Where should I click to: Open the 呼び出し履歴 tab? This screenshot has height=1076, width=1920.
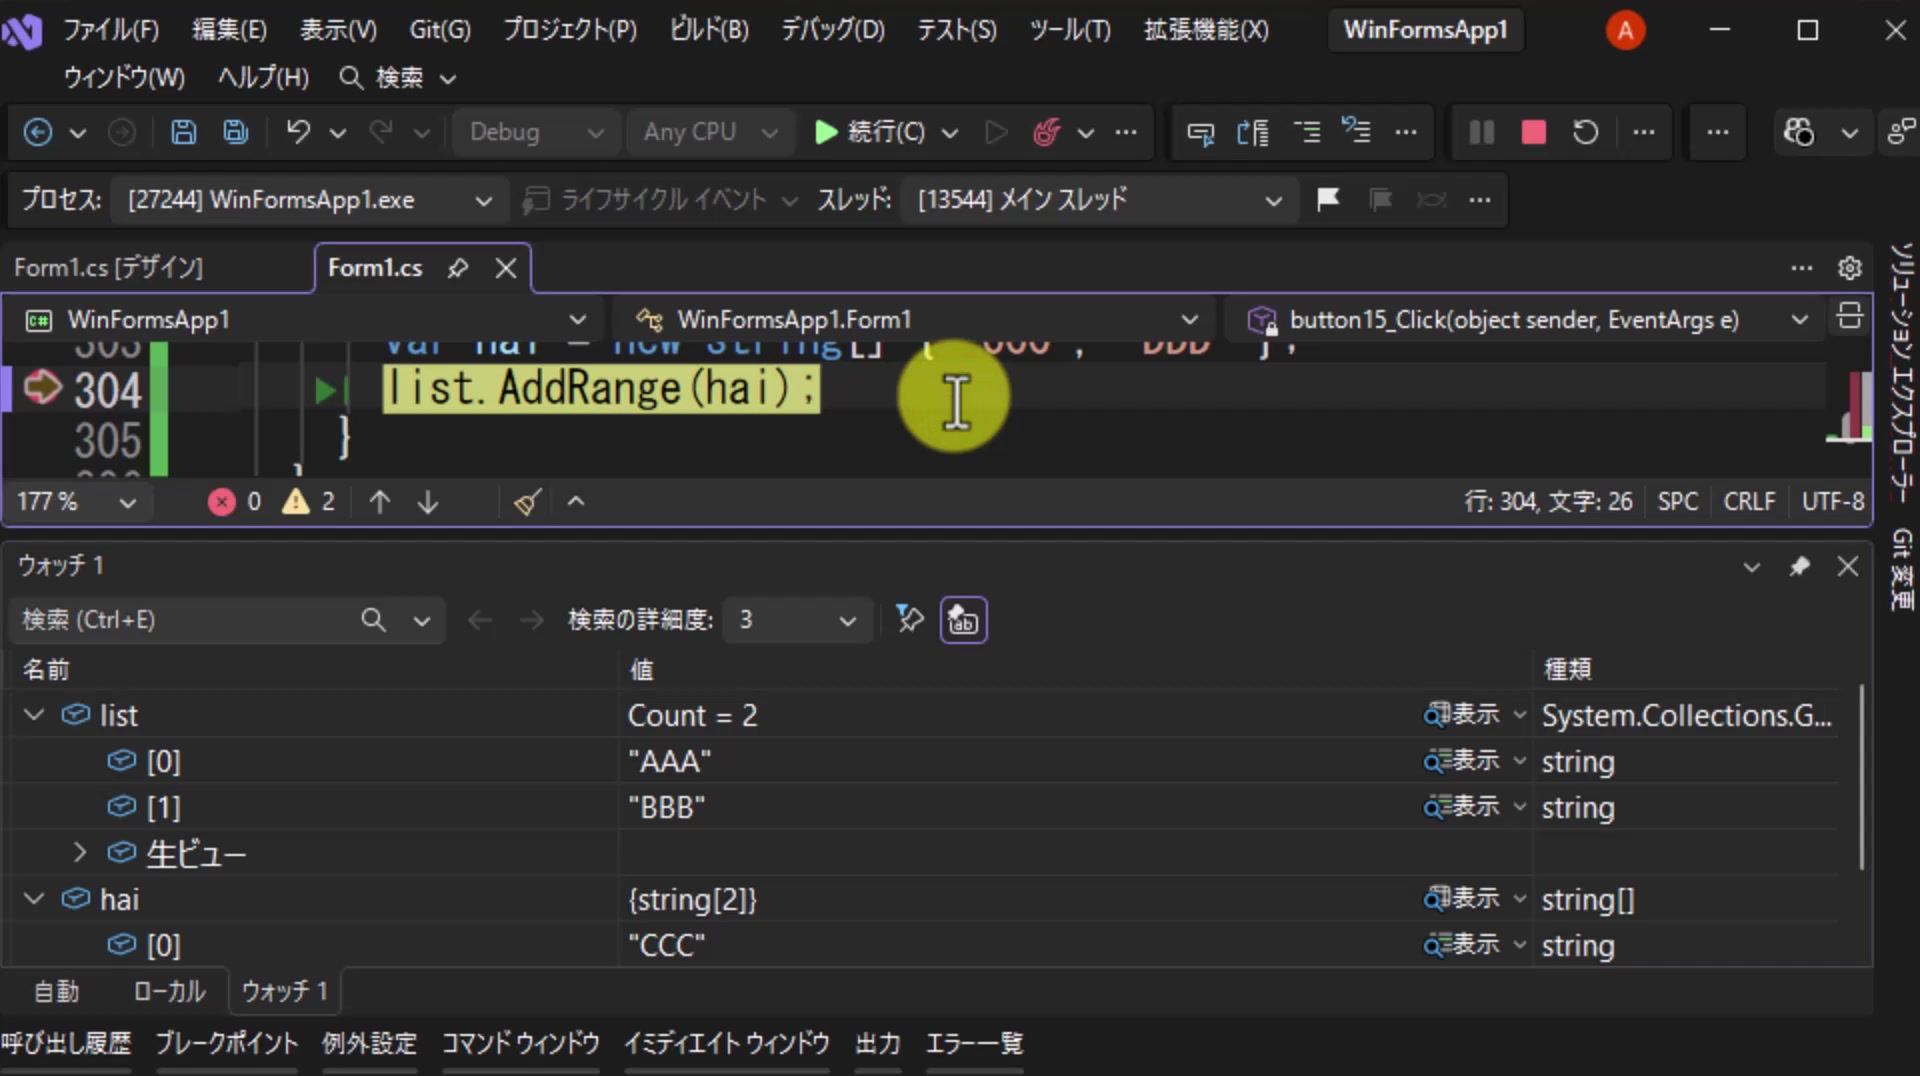pyautogui.click(x=66, y=1044)
